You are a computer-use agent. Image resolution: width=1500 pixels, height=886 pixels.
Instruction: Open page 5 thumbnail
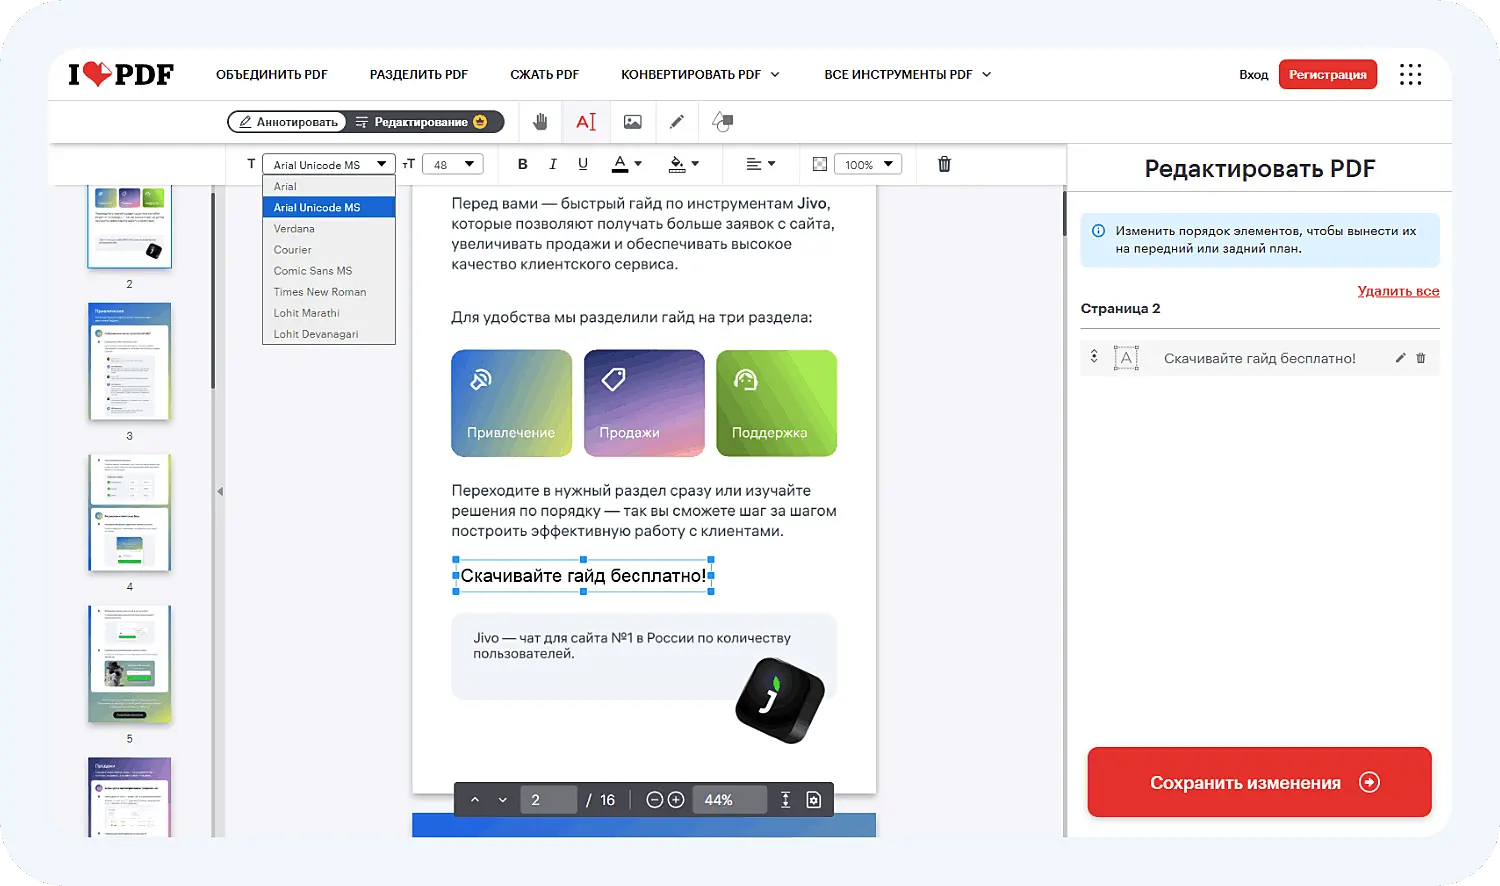point(130,664)
